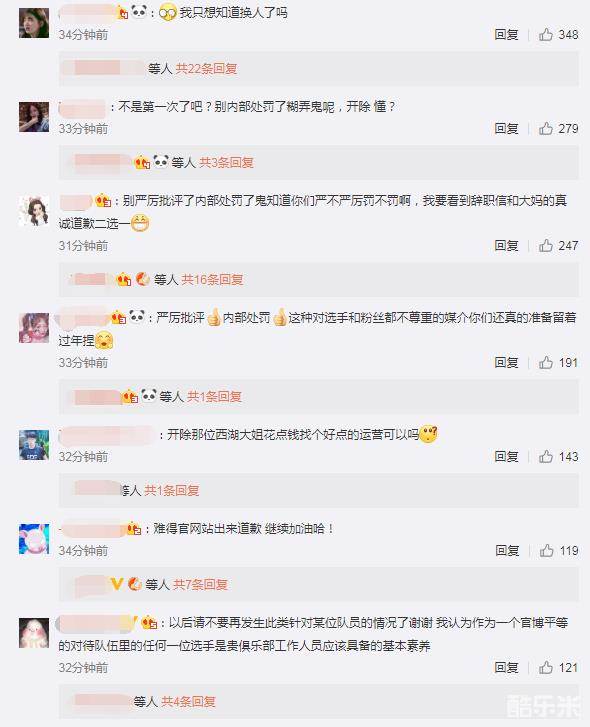Screen dimensions: 590x727
Task: Reply to the 我只想知道换人了吗 comment
Action: point(506,34)
